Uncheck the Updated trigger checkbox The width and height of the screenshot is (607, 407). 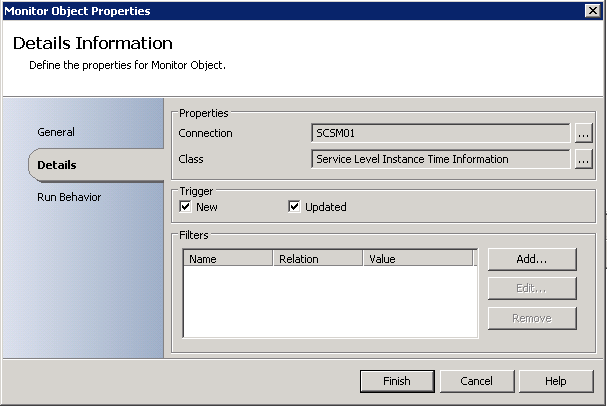tap(294, 207)
